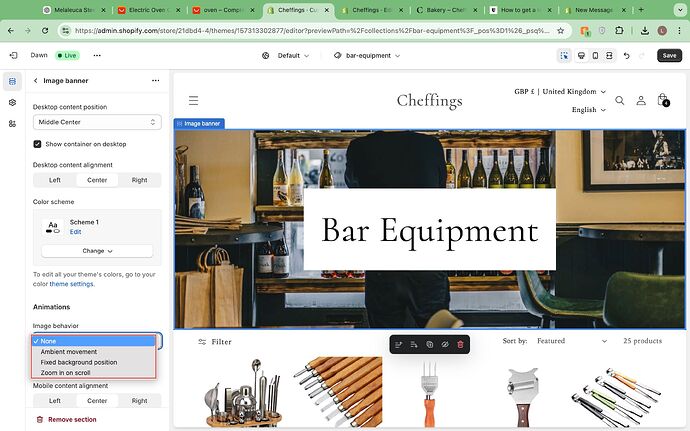The width and height of the screenshot is (690, 431).
Task: Set mobile content alignment to Right
Action: [139, 401]
